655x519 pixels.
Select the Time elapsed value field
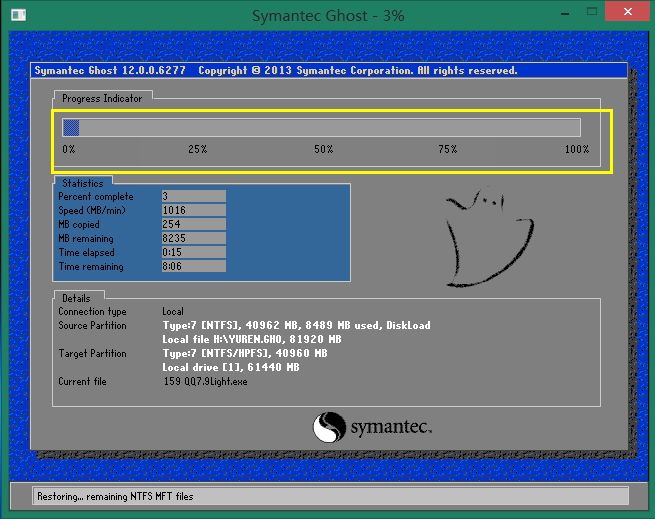coord(193,253)
